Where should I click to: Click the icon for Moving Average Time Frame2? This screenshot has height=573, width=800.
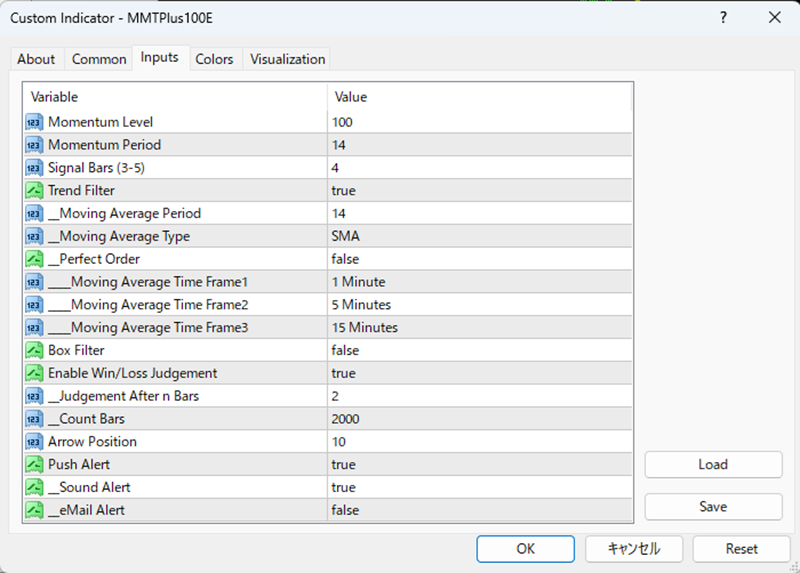(34, 305)
